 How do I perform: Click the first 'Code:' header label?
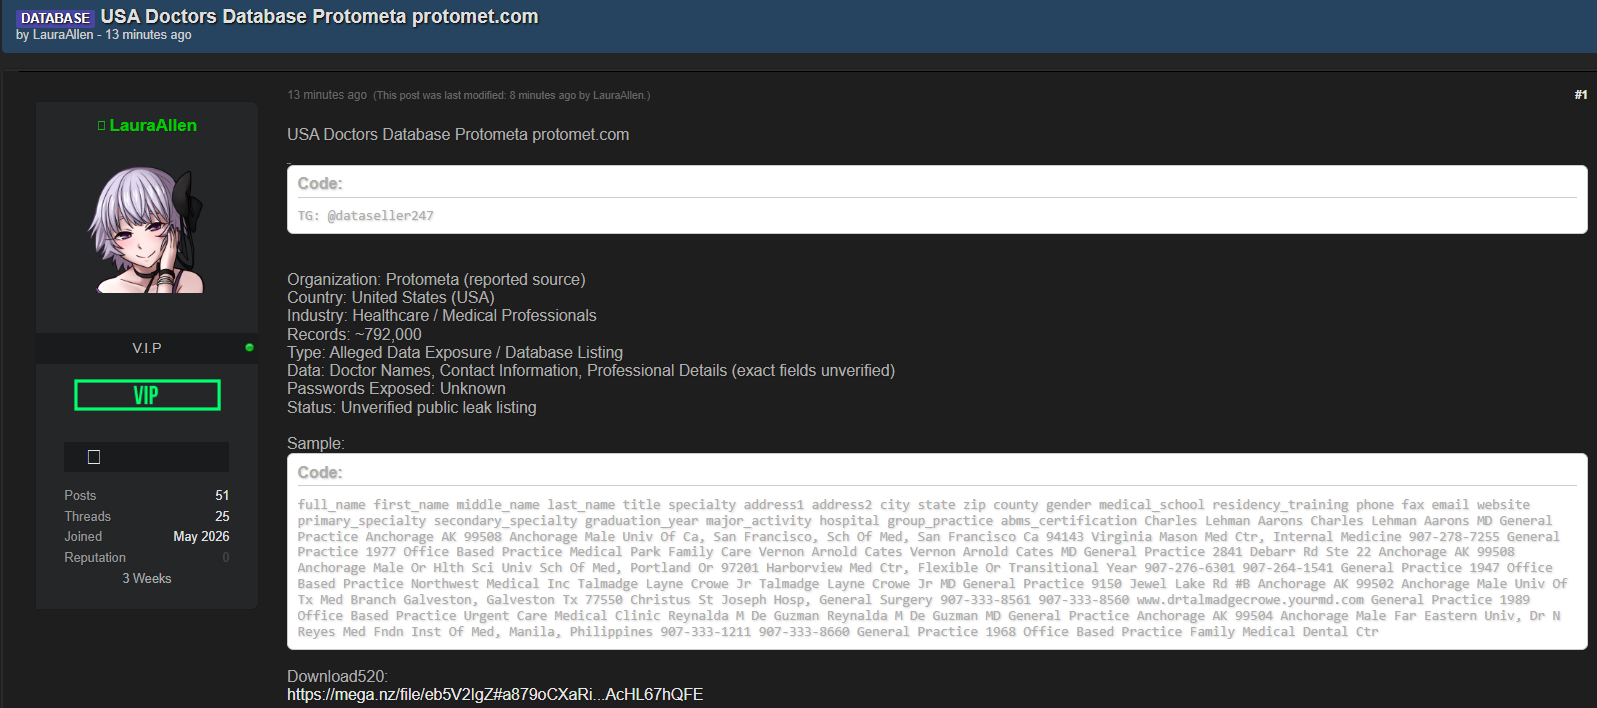coord(320,183)
